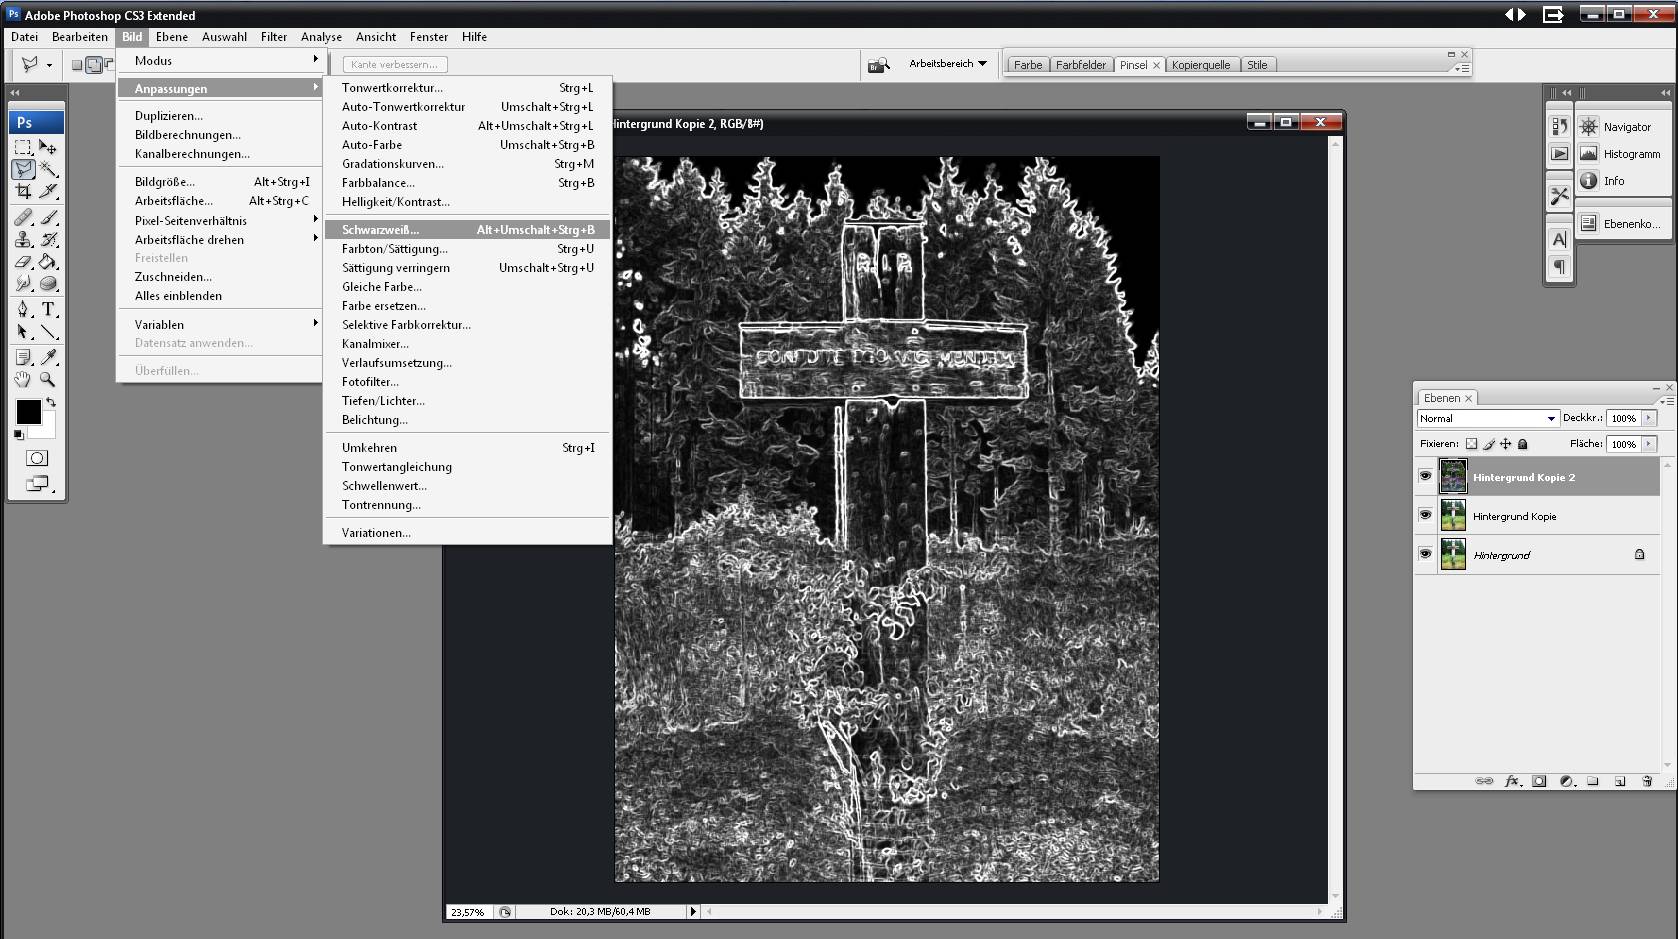Viewport: 1678px width, 939px height.
Task: Click the delete layer trash icon
Action: [1647, 781]
